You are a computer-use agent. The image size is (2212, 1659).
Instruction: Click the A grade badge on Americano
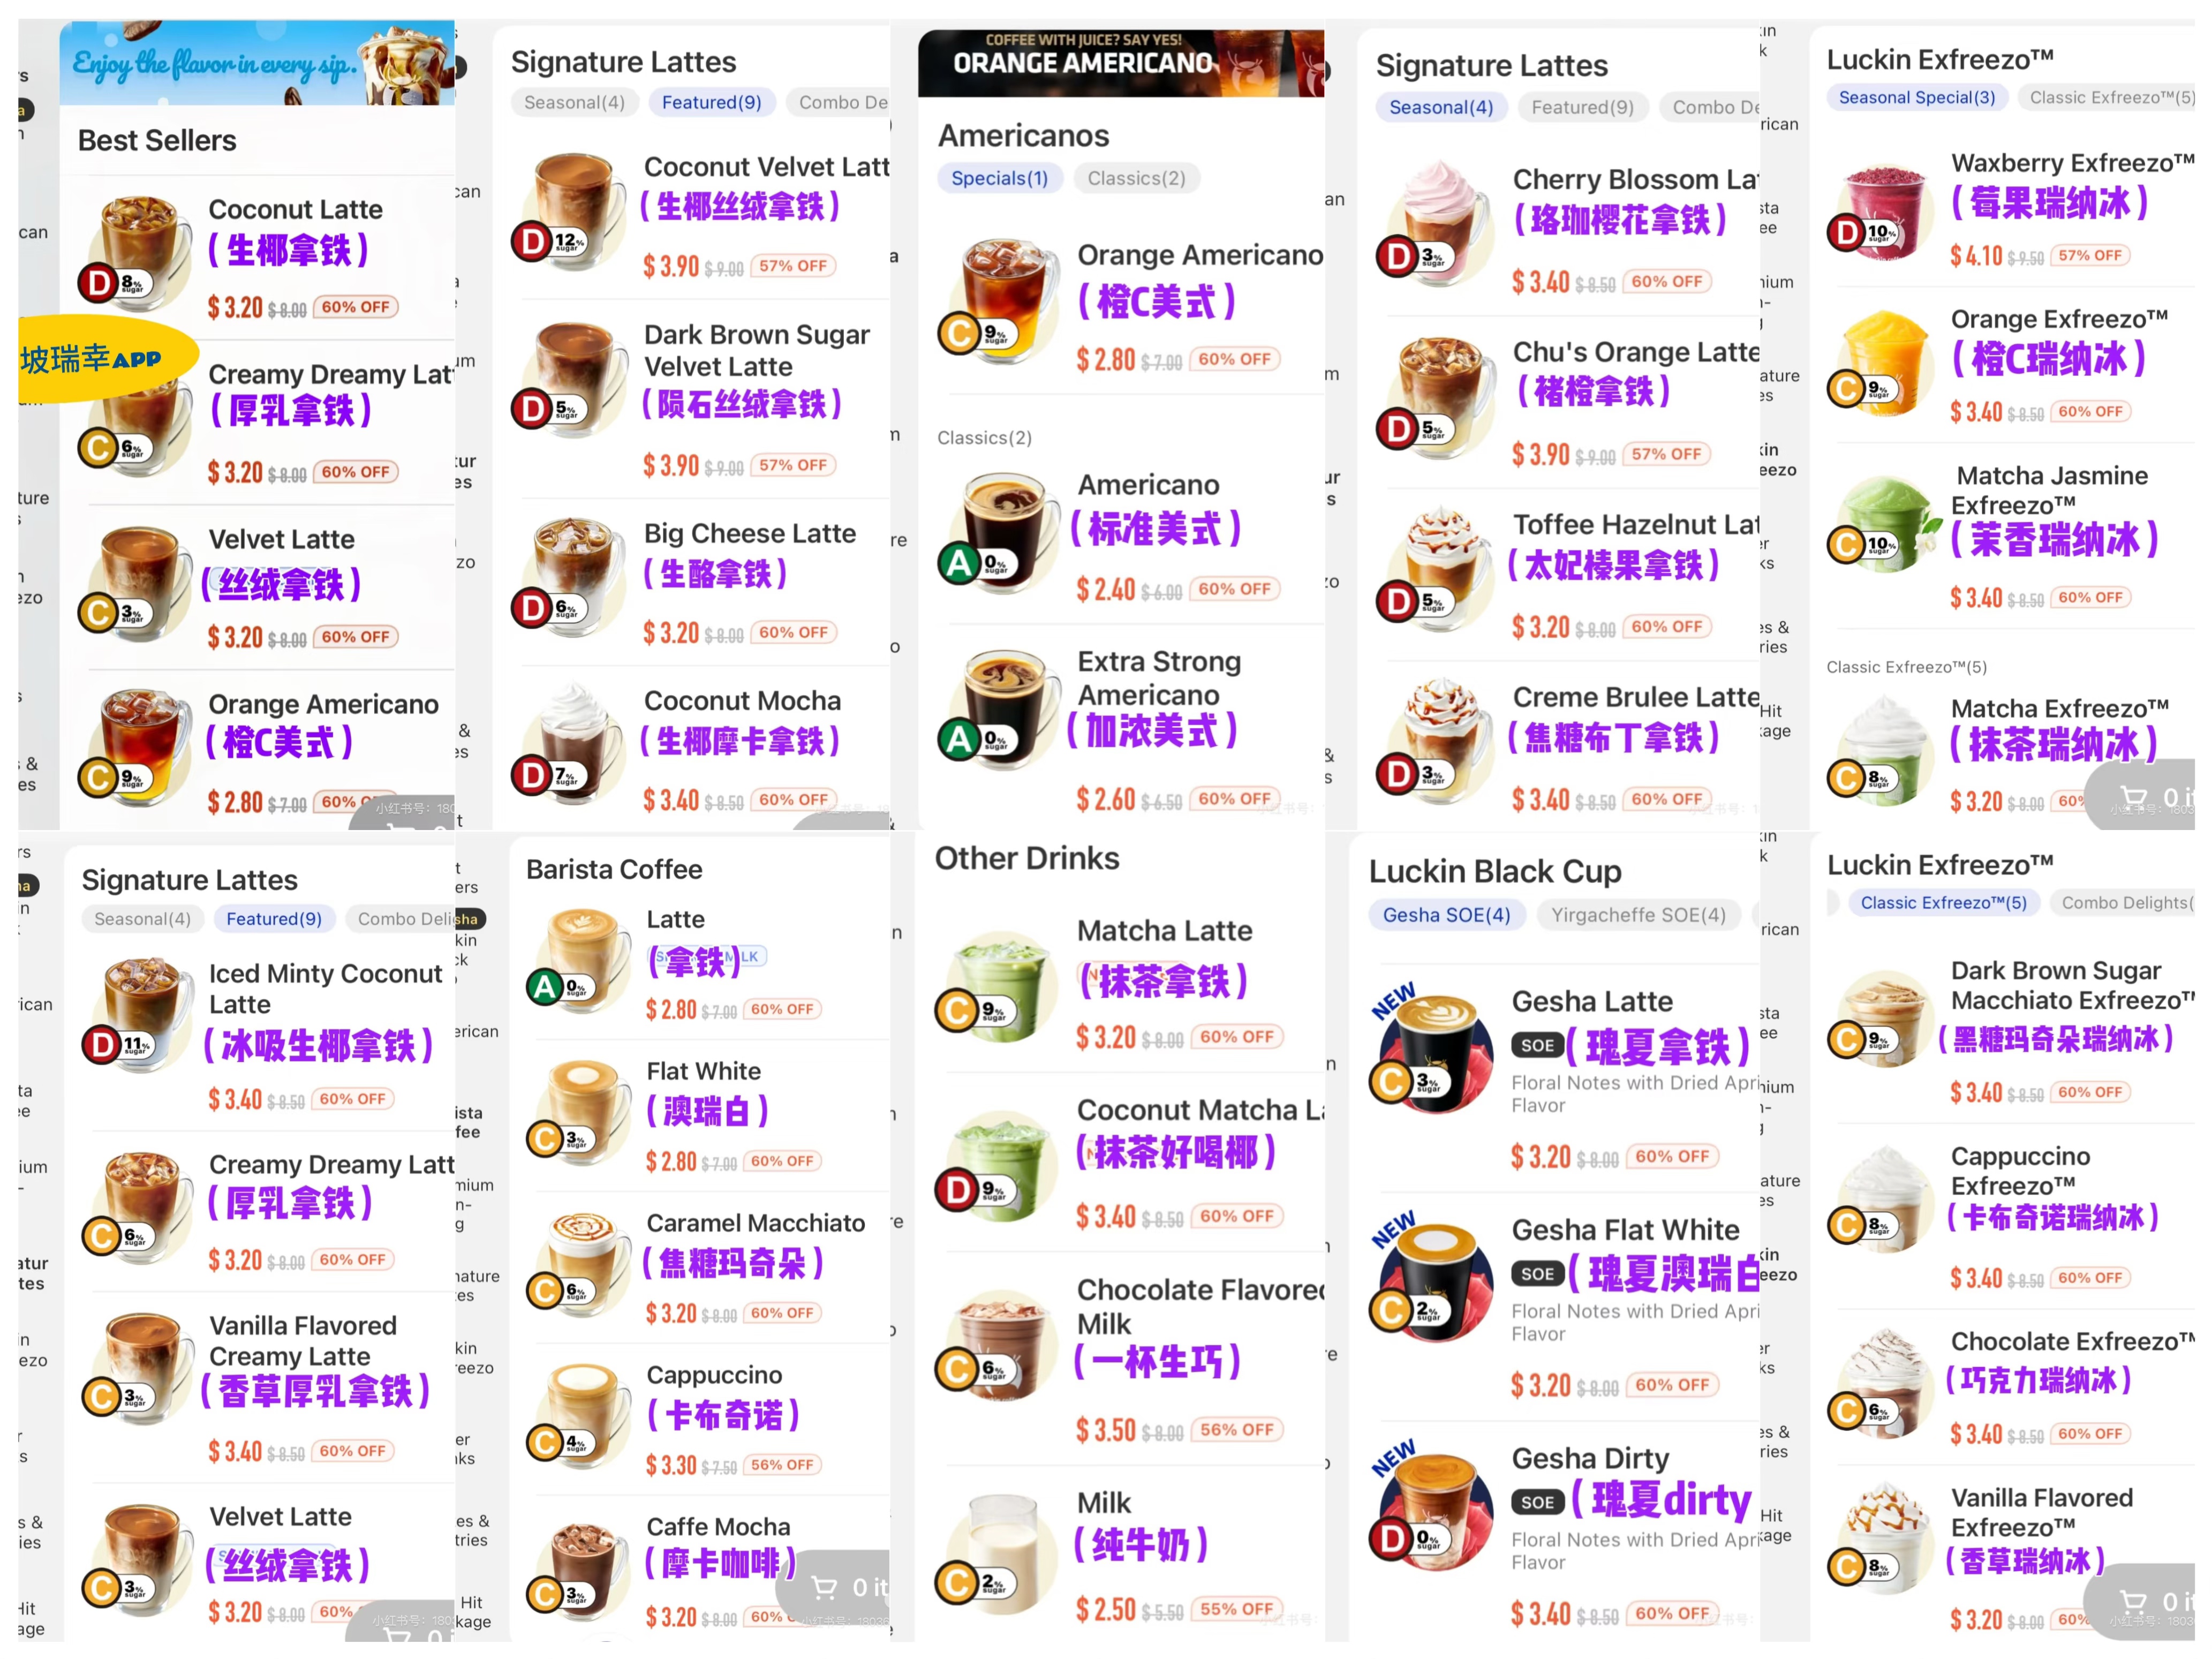958,564
